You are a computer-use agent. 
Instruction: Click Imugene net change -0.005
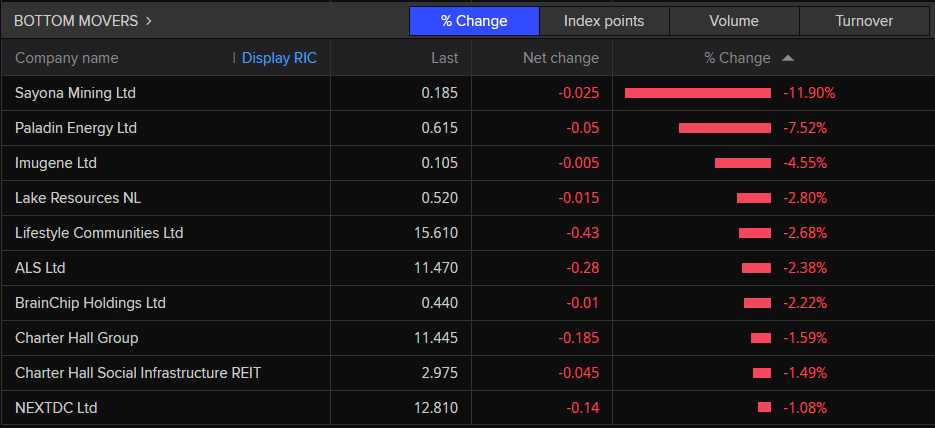pyautogui.click(x=578, y=163)
